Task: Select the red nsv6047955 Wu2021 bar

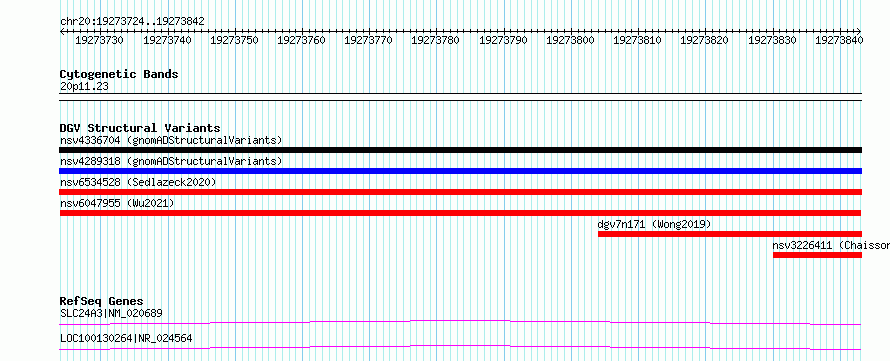Action: tap(460, 213)
